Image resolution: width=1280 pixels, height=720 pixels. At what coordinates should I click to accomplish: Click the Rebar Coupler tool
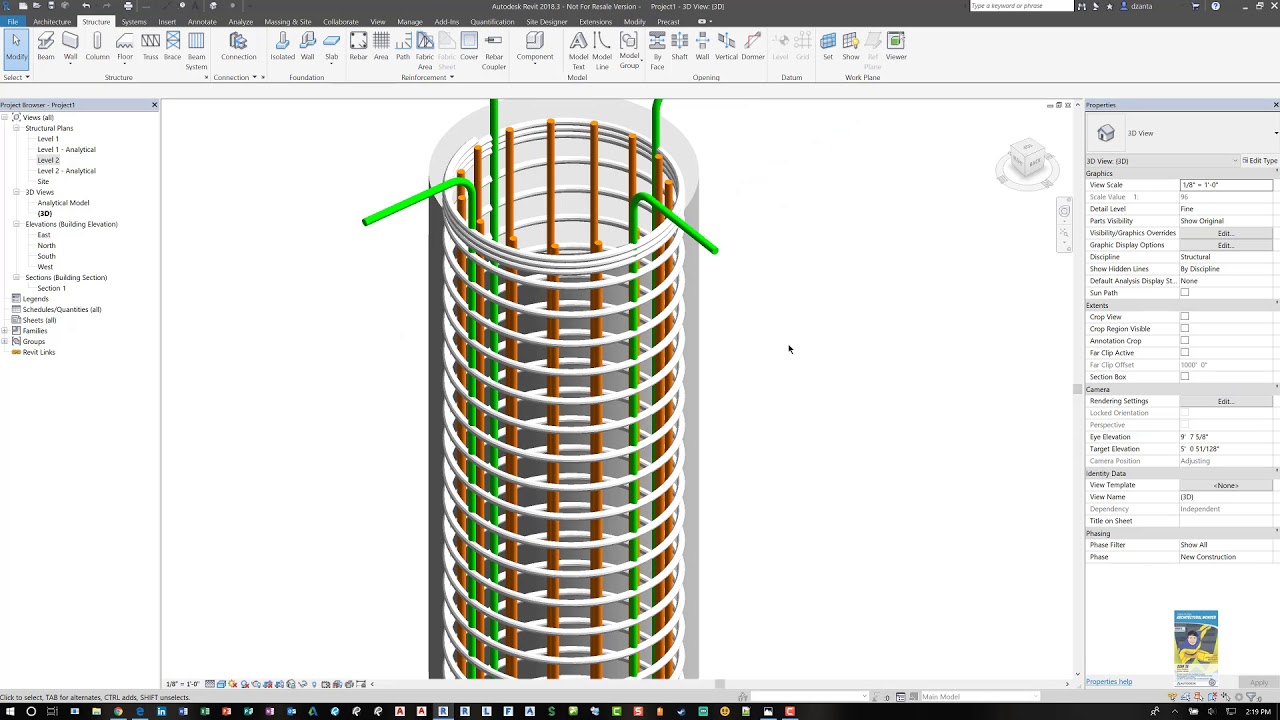click(494, 51)
